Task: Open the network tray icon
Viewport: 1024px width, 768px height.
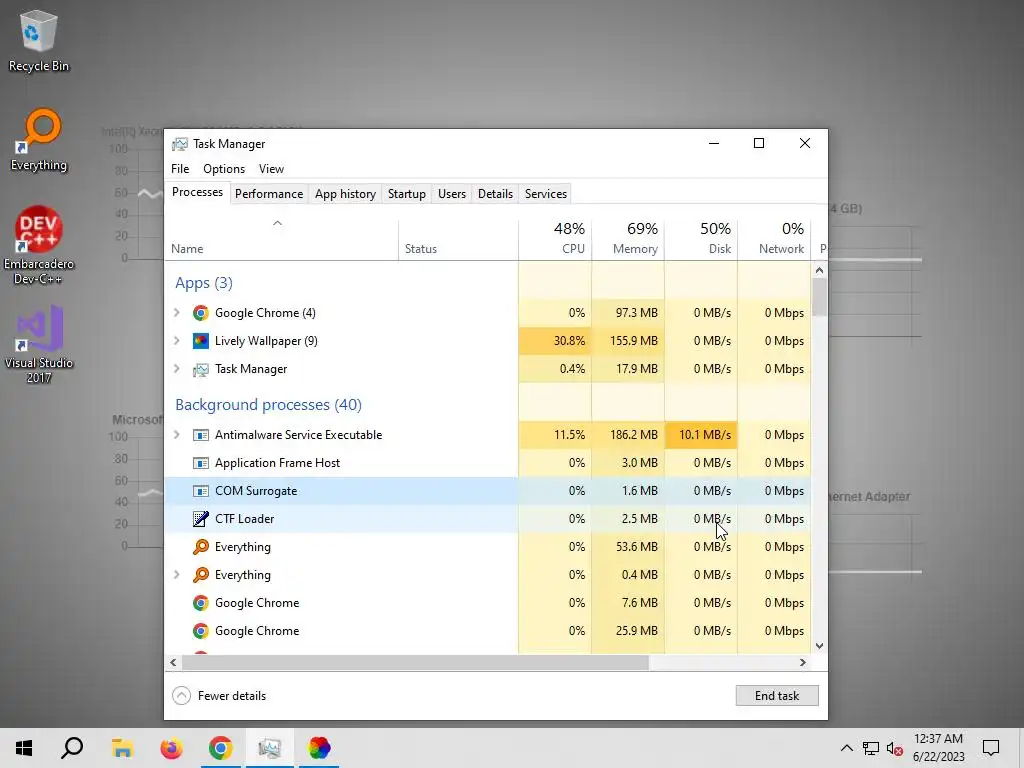Action: point(871,748)
